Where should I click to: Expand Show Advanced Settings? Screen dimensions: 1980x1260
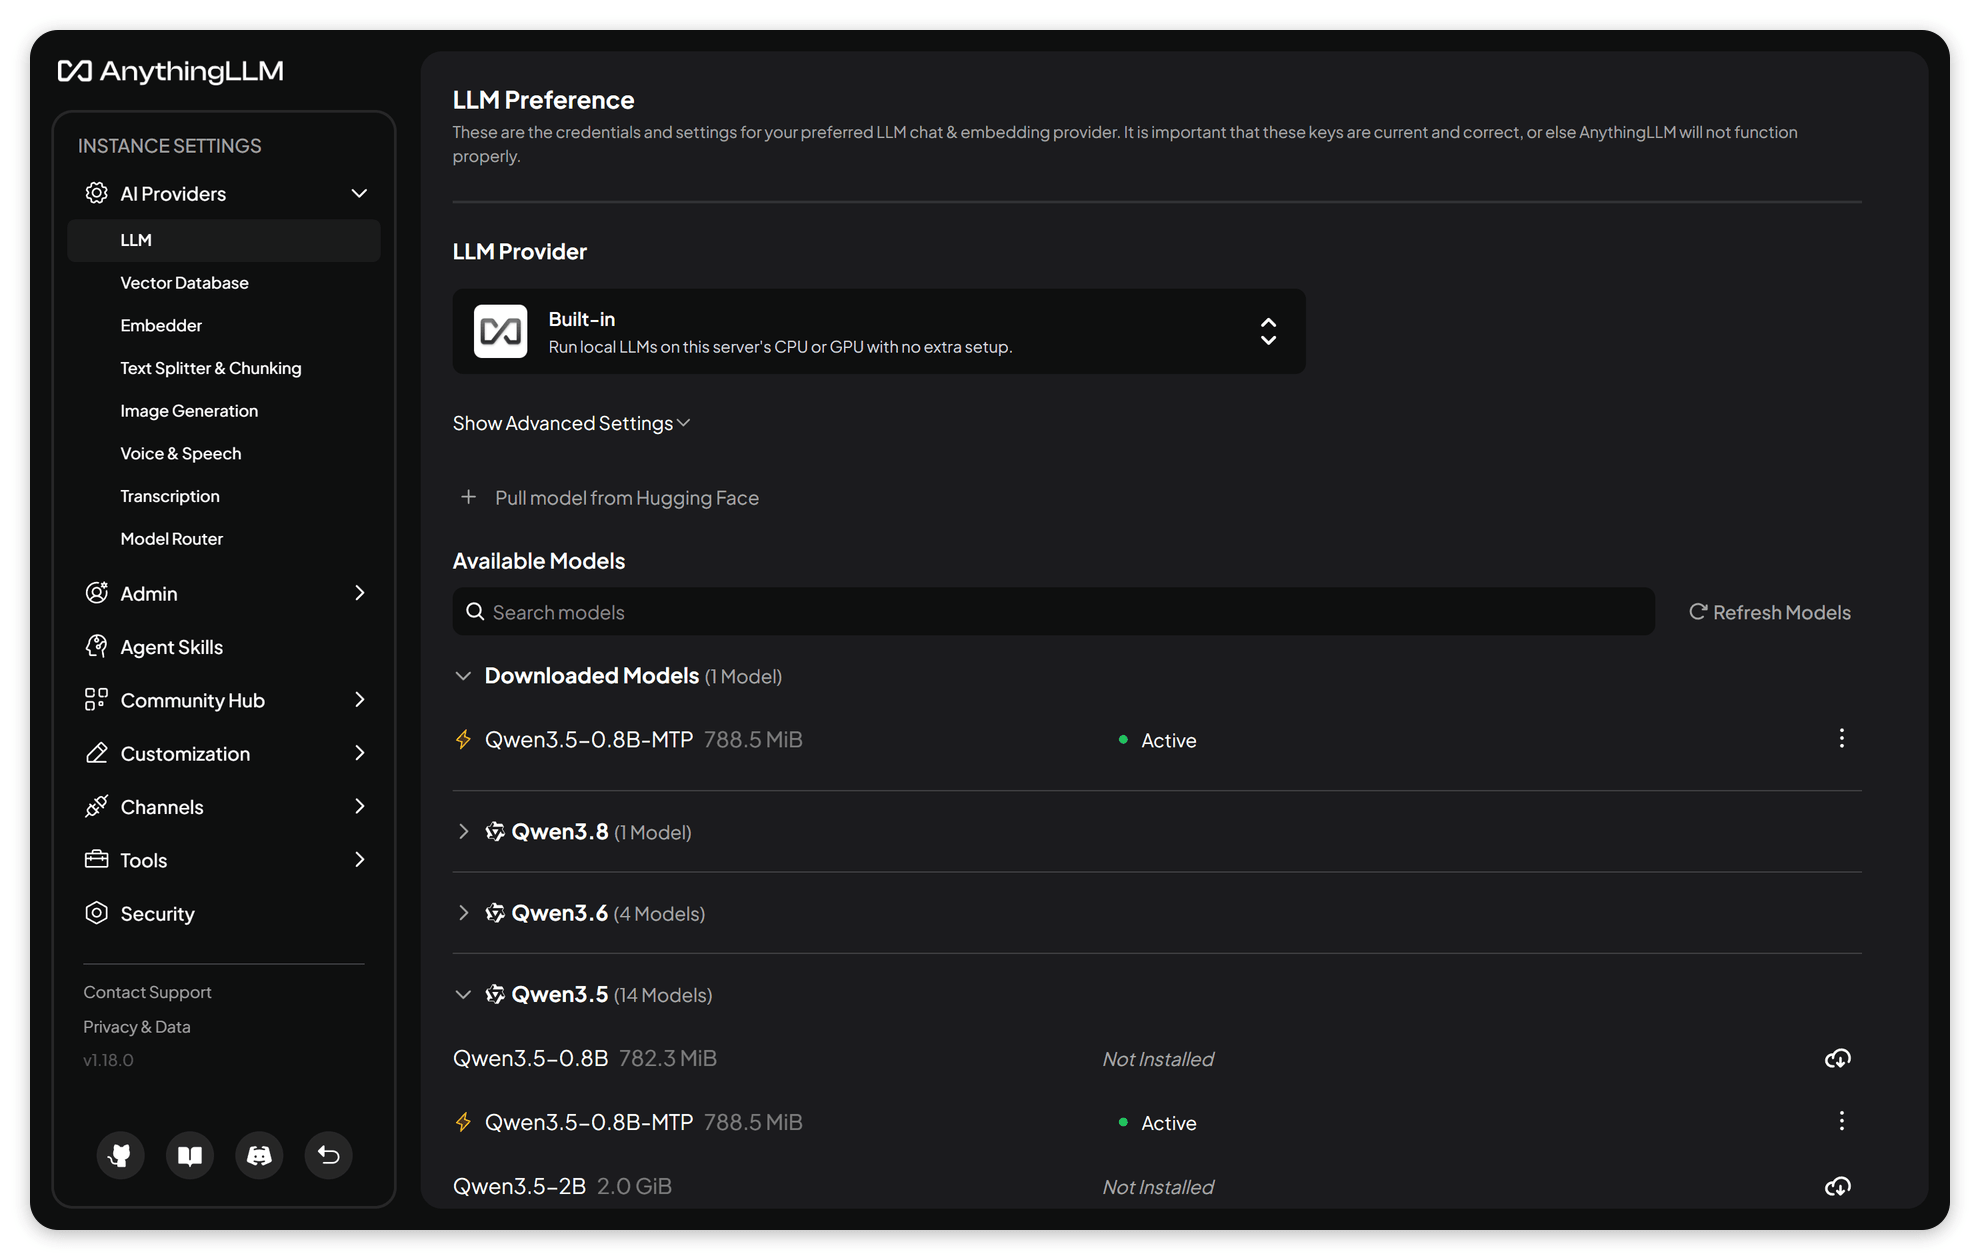coord(571,423)
